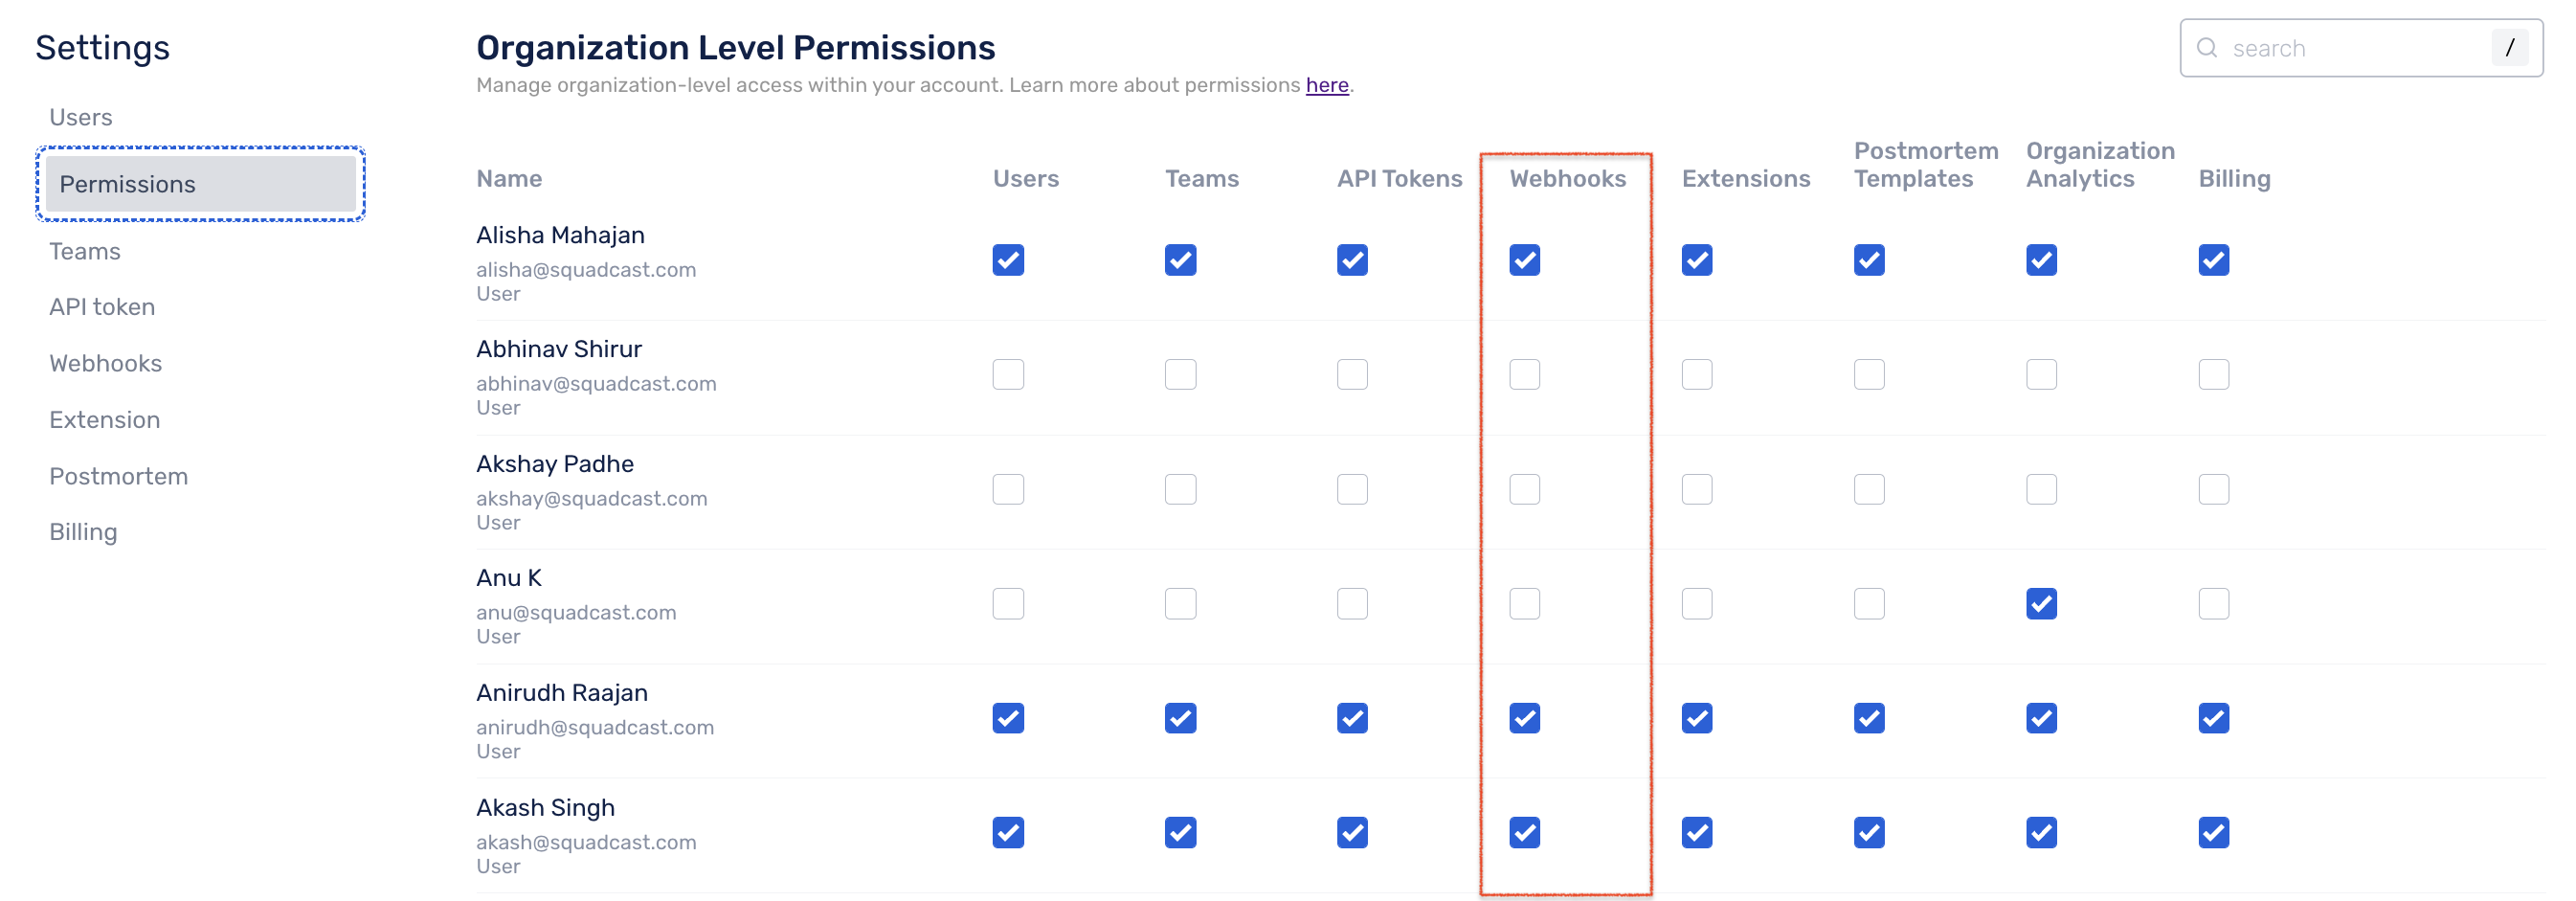Disable Webhooks permission for Akash Singh
The width and height of the screenshot is (2576, 901).
pos(1524,831)
